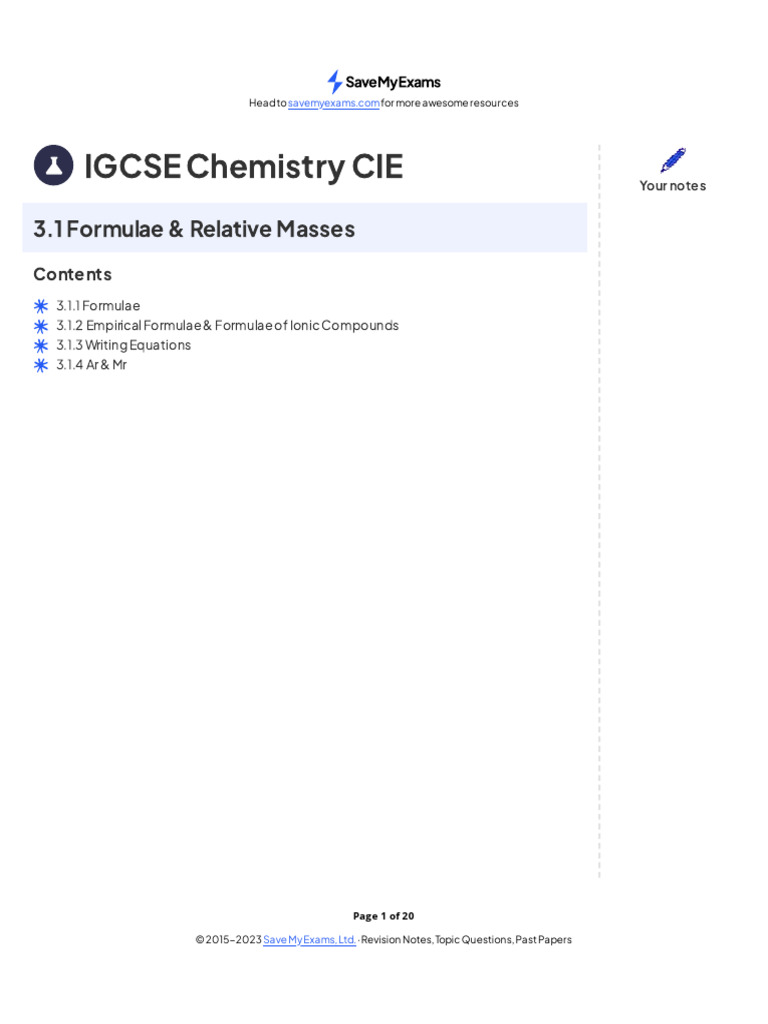The height and width of the screenshot is (1024, 768).
Task: Click the star bullet beside 3.1.4 Ar & Mr
Action: pos(41,365)
